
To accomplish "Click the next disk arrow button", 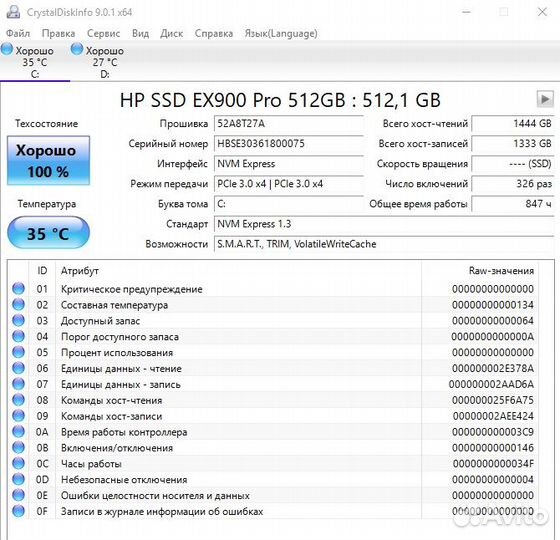I will (545, 99).
